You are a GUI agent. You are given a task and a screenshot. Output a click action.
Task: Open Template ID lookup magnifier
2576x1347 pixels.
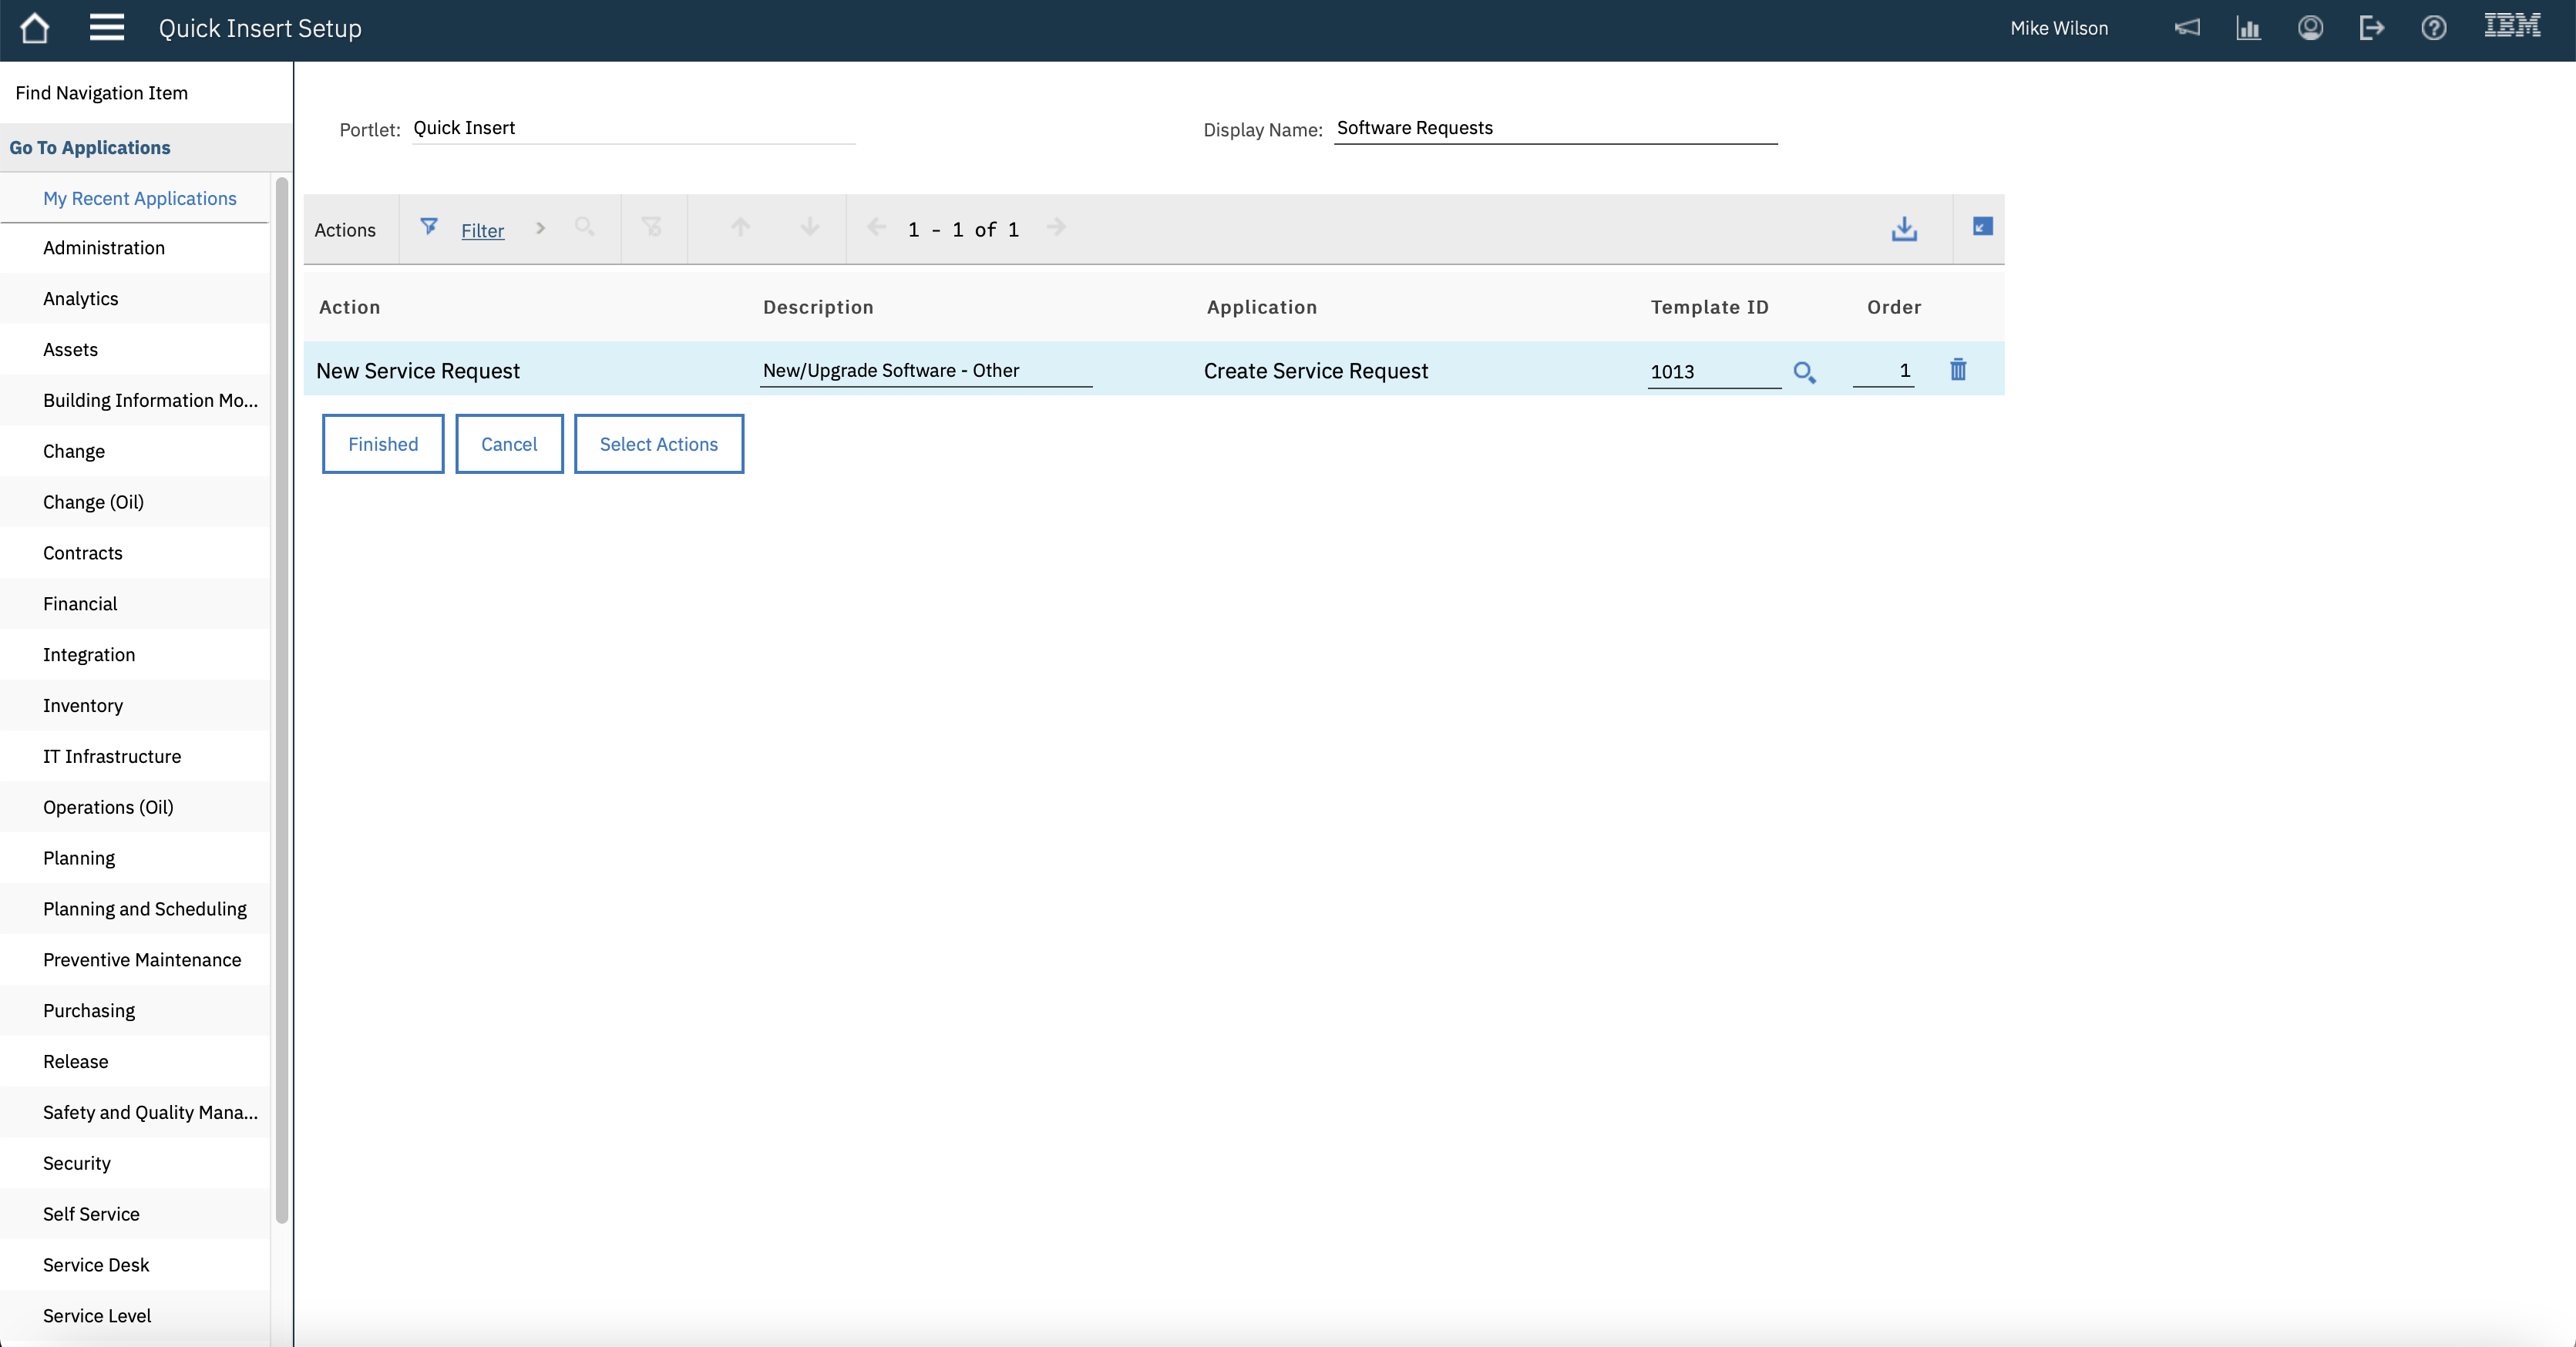point(1805,372)
